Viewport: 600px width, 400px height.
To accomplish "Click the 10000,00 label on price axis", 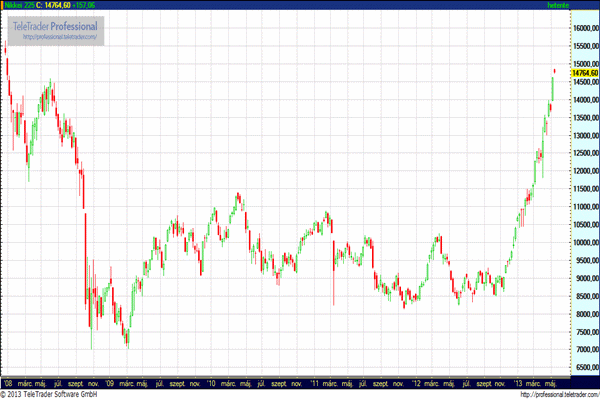I will [x=584, y=242].
